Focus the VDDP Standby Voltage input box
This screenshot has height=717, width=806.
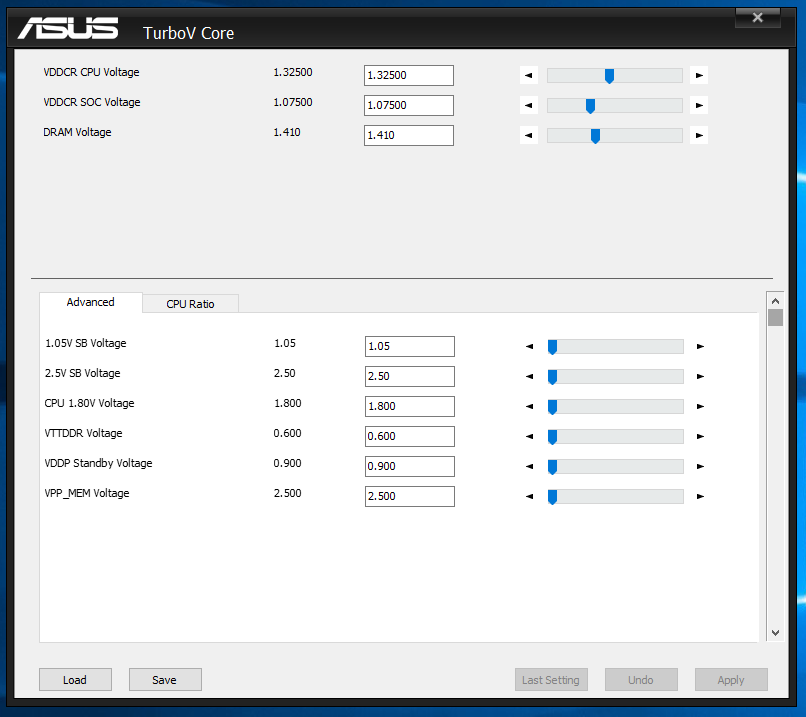(x=410, y=466)
